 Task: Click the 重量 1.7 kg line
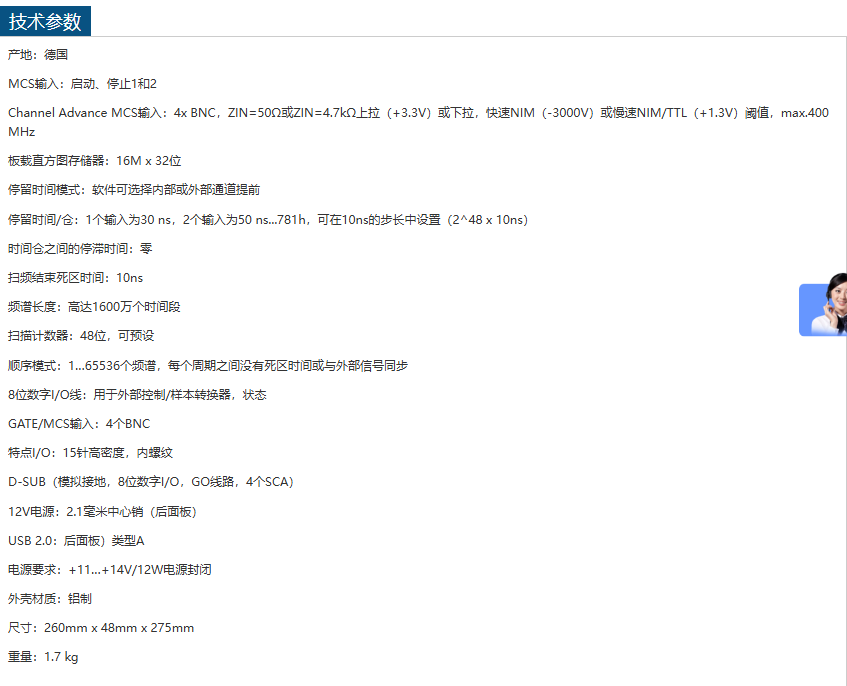pyautogui.click(x=43, y=657)
